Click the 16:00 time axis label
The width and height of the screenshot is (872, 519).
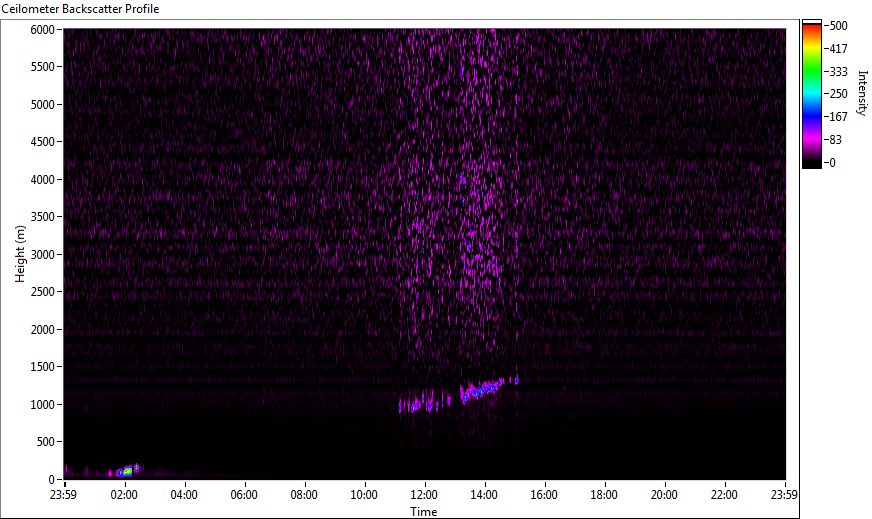(544, 495)
